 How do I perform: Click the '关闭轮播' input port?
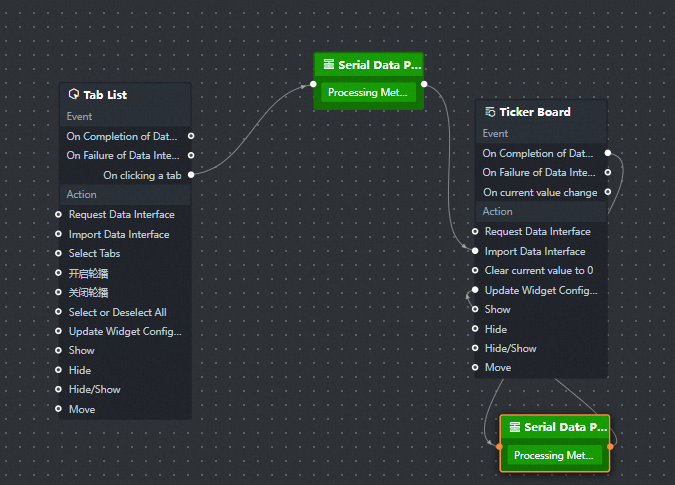59,292
